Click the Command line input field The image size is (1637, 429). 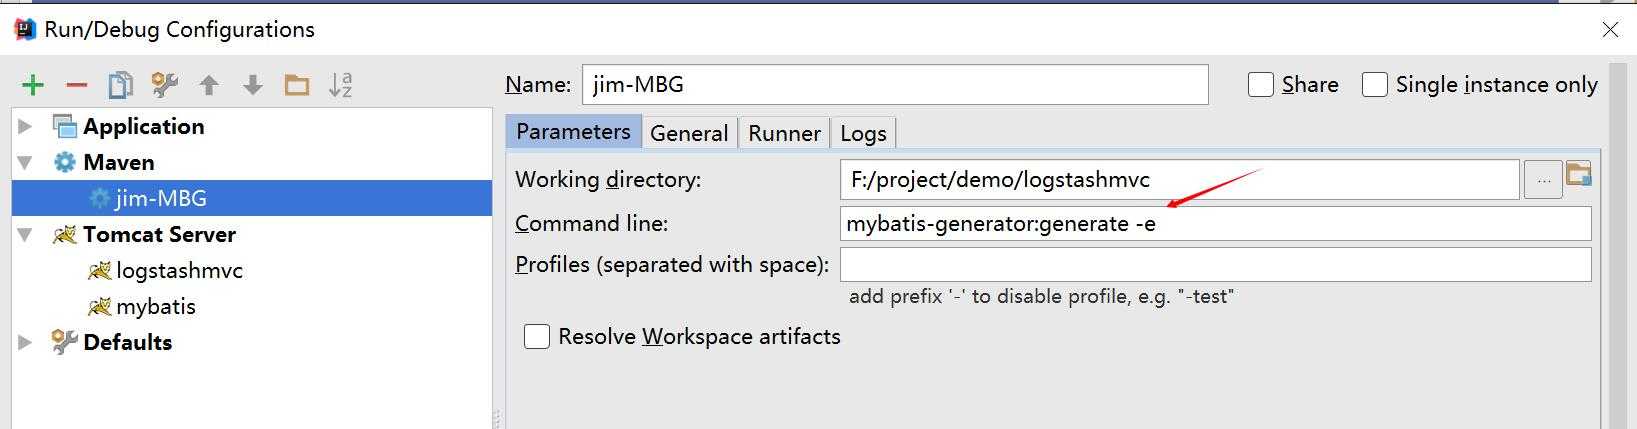(1216, 224)
